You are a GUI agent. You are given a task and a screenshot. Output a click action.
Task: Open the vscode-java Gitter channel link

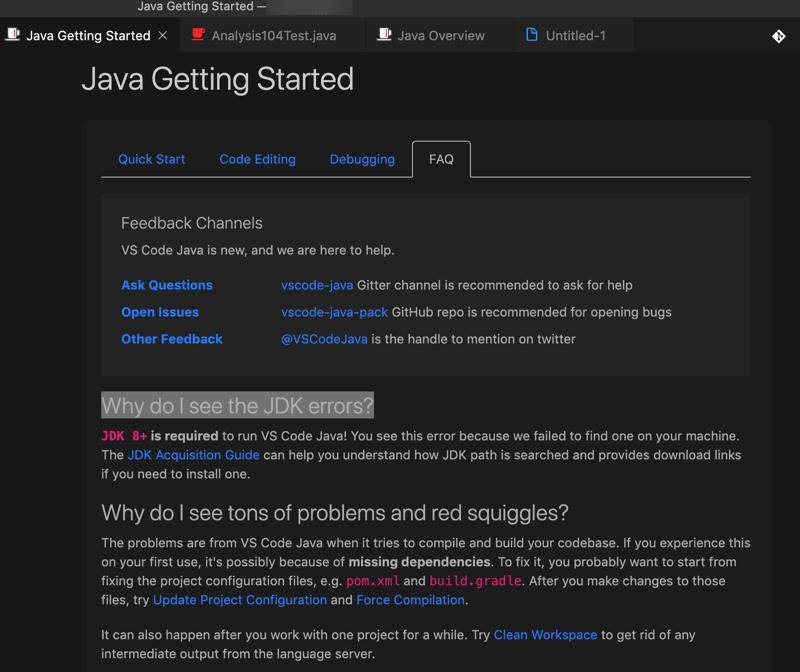[317, 285]
